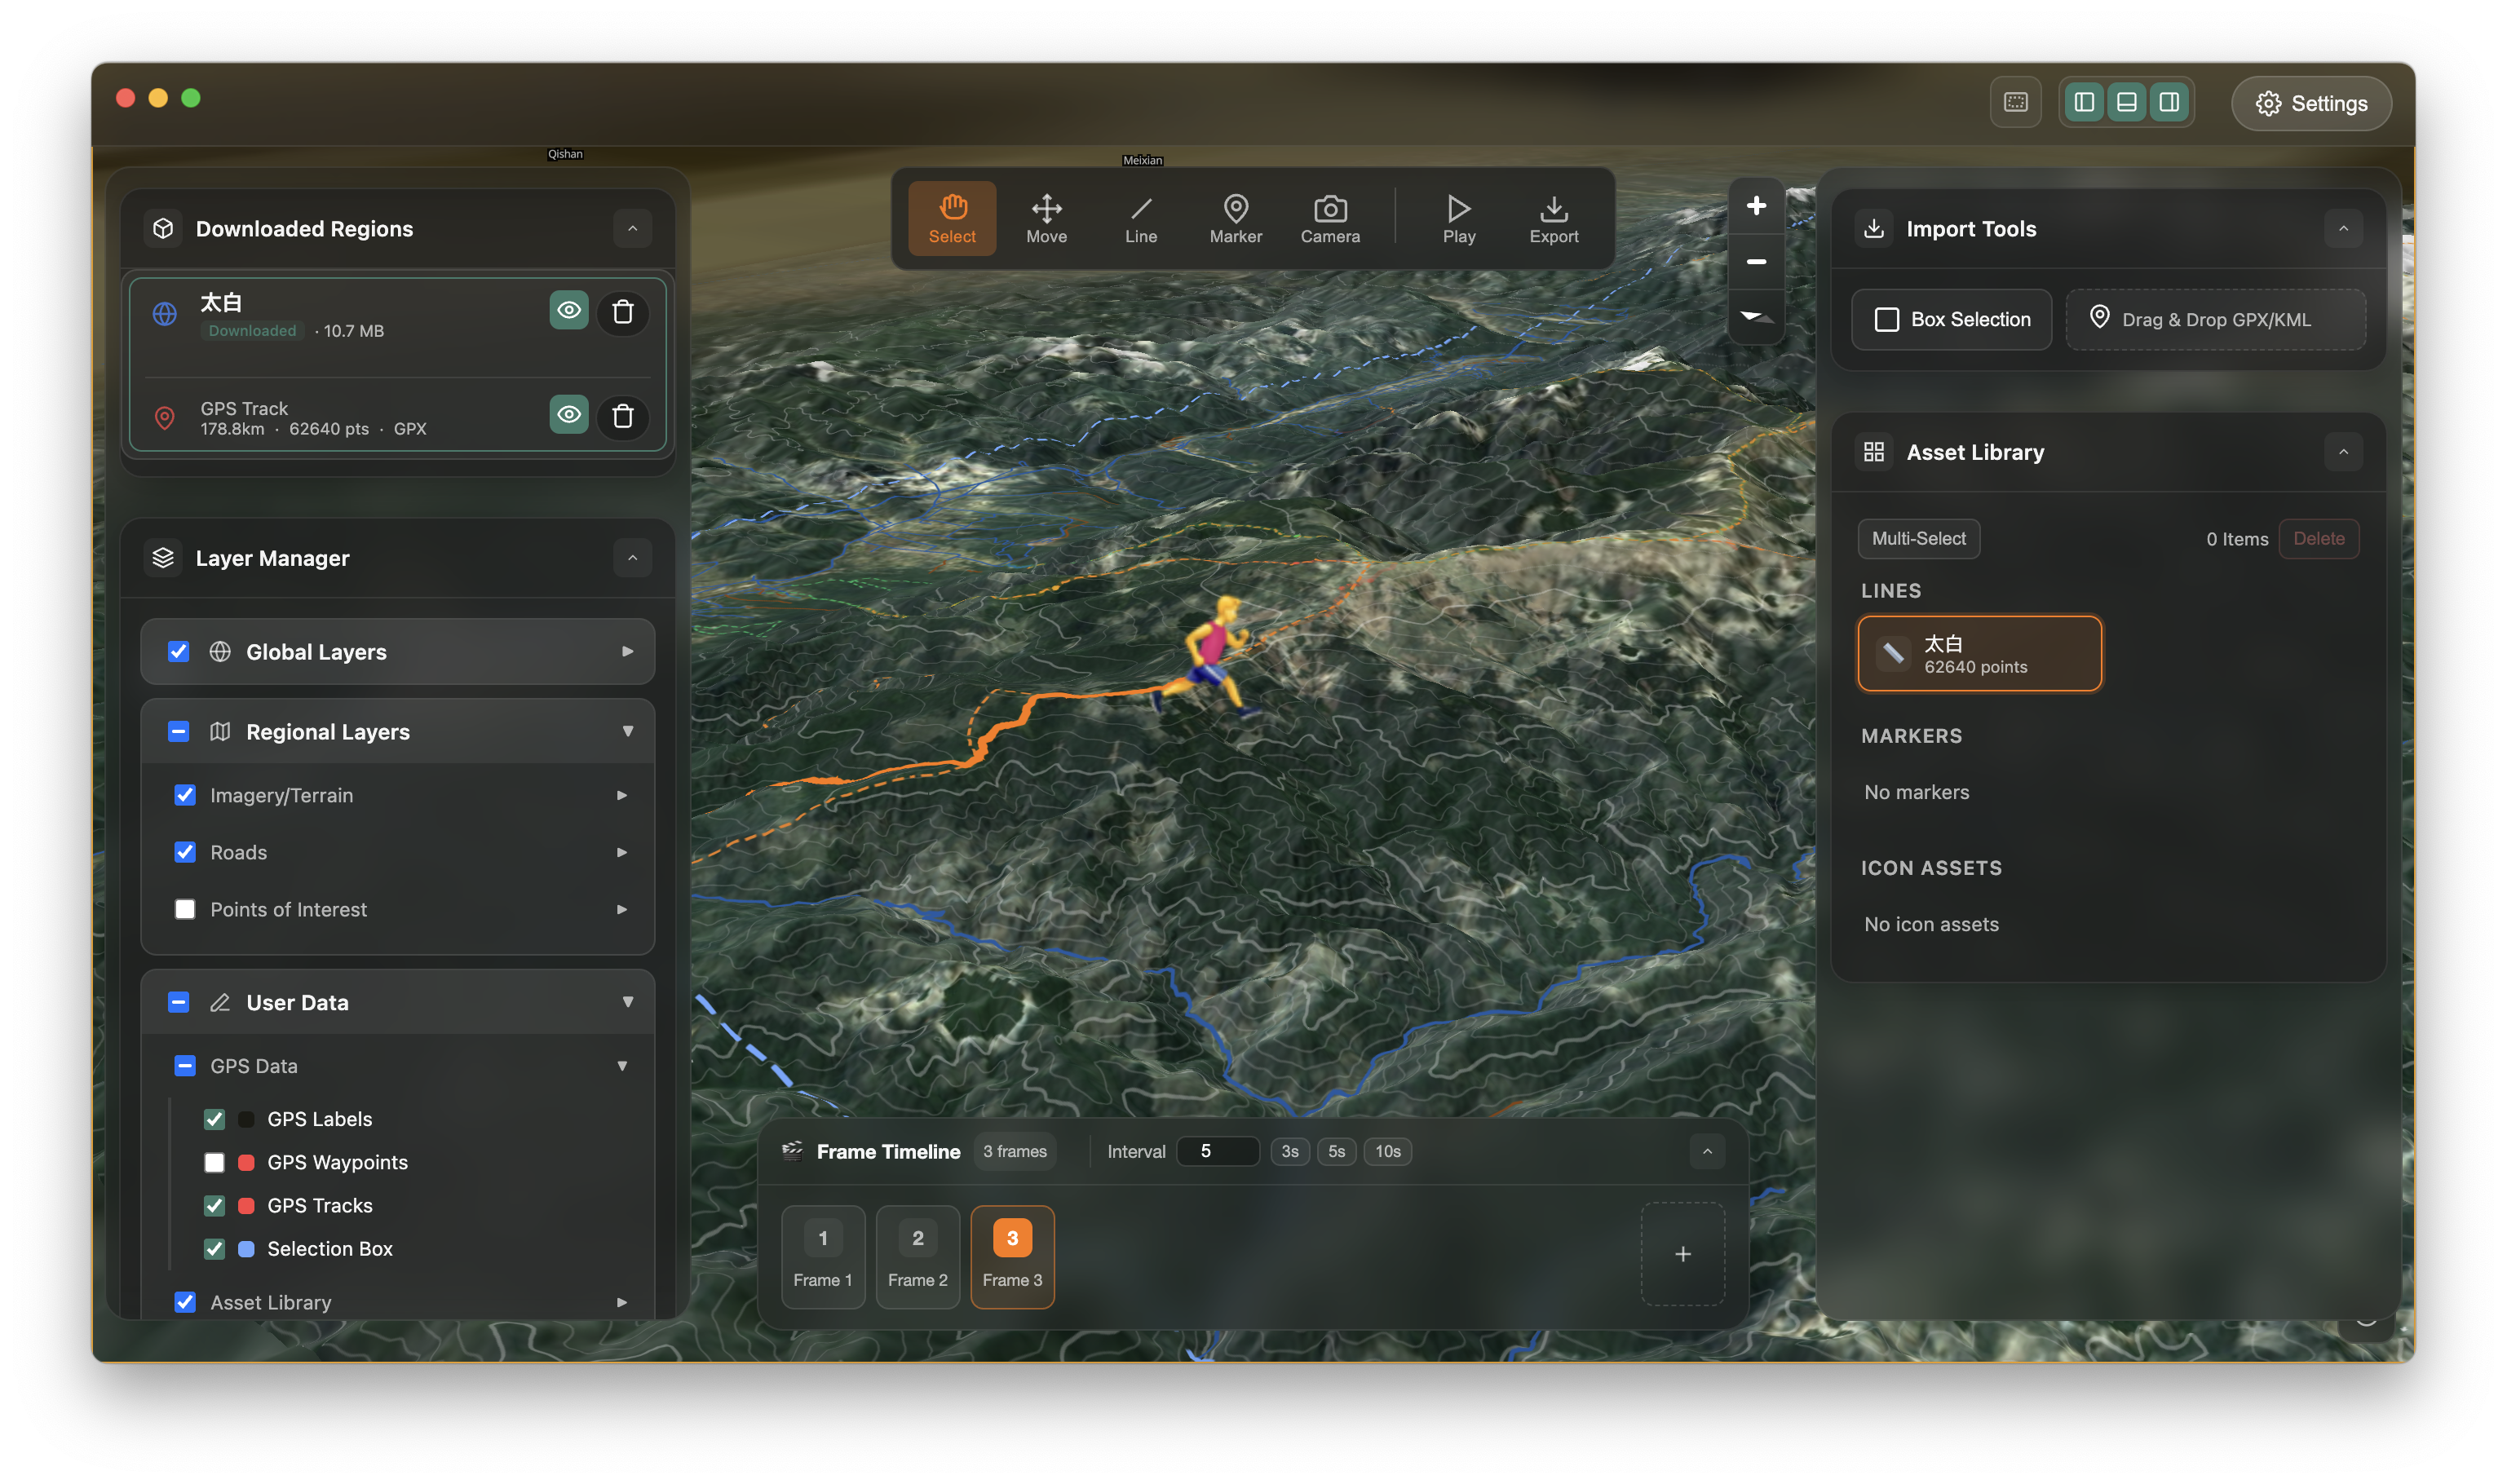
Task: Select the hand Select tool
Action: pyautogui.click(x=951, y=218)
